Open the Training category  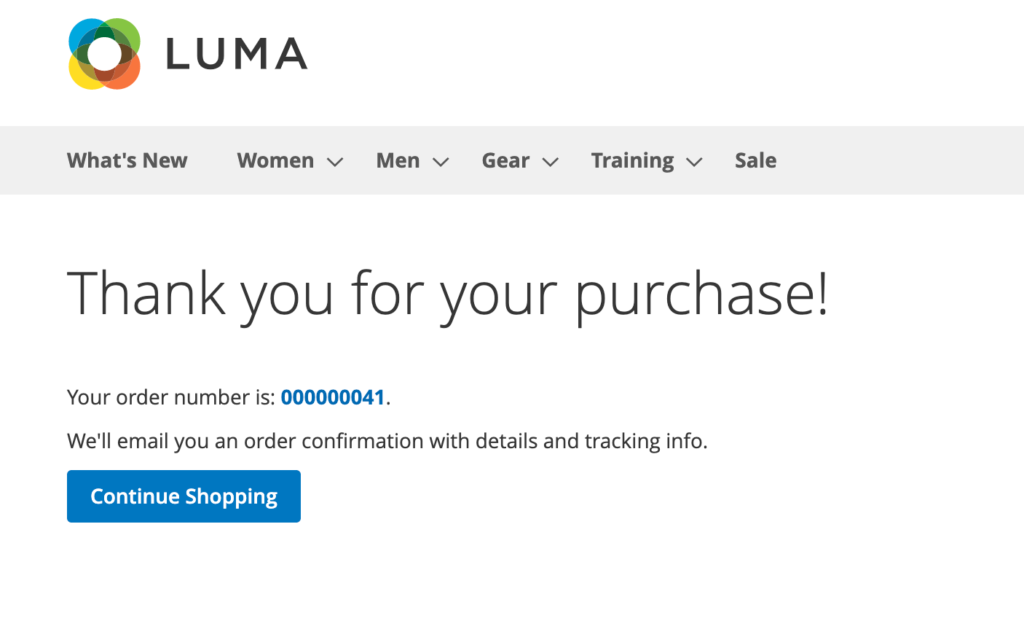[632, 161]
